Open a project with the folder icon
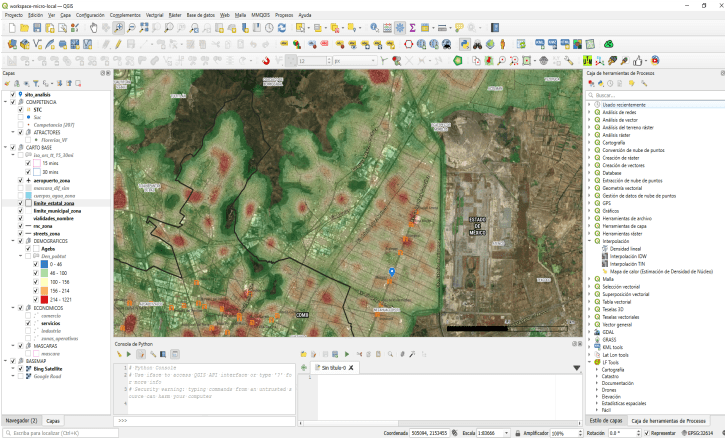 25,28
